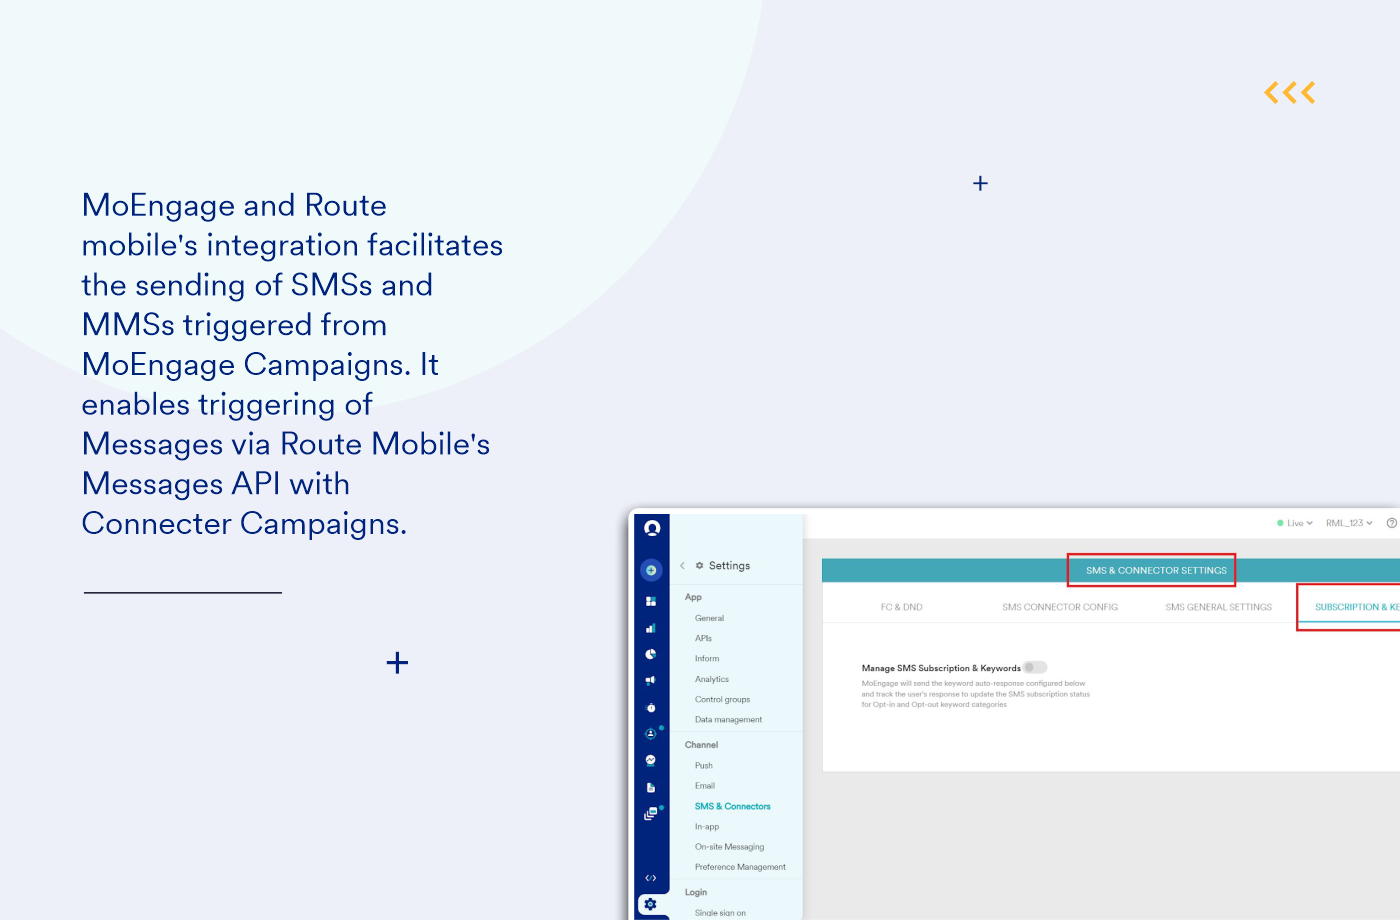The width and height of the screenshot is (1400, 920).
Task: Open the analytics bar chart icon
Action: (x=651, y=628)
